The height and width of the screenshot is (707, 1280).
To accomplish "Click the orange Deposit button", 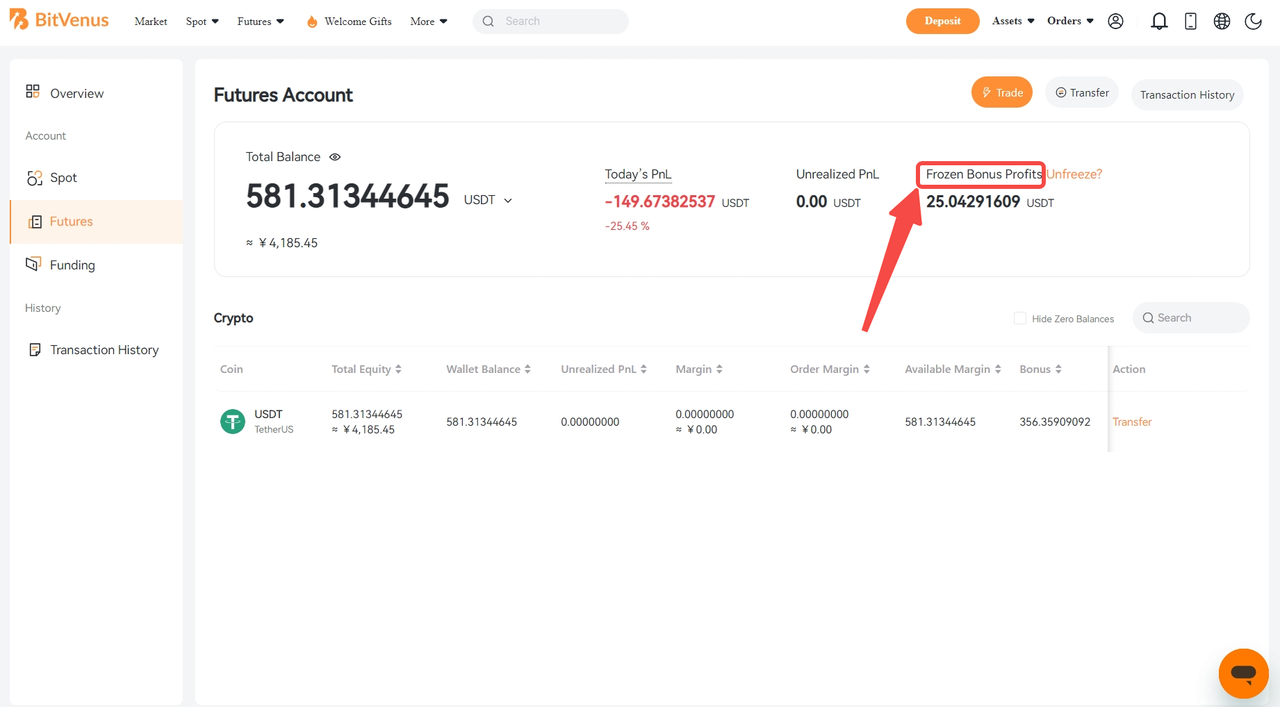I will coord(943,21).
